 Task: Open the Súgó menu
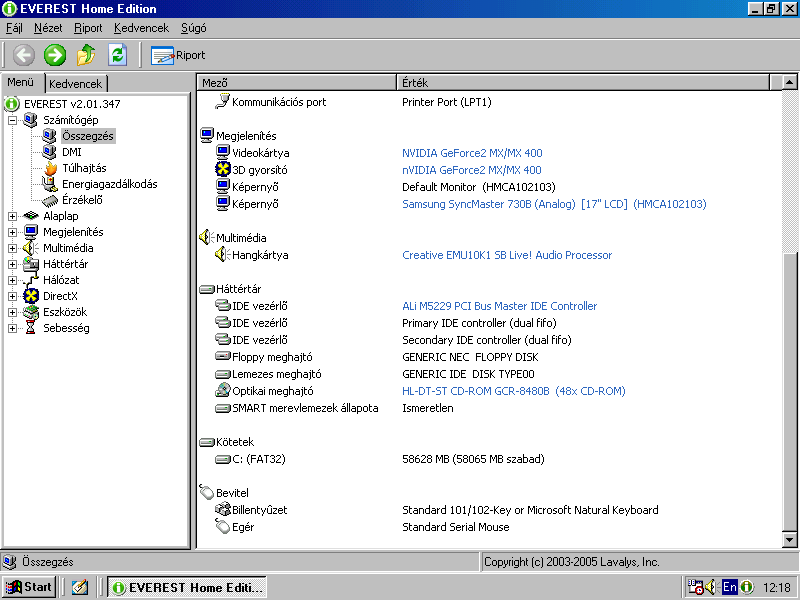(x=193, y=28)
